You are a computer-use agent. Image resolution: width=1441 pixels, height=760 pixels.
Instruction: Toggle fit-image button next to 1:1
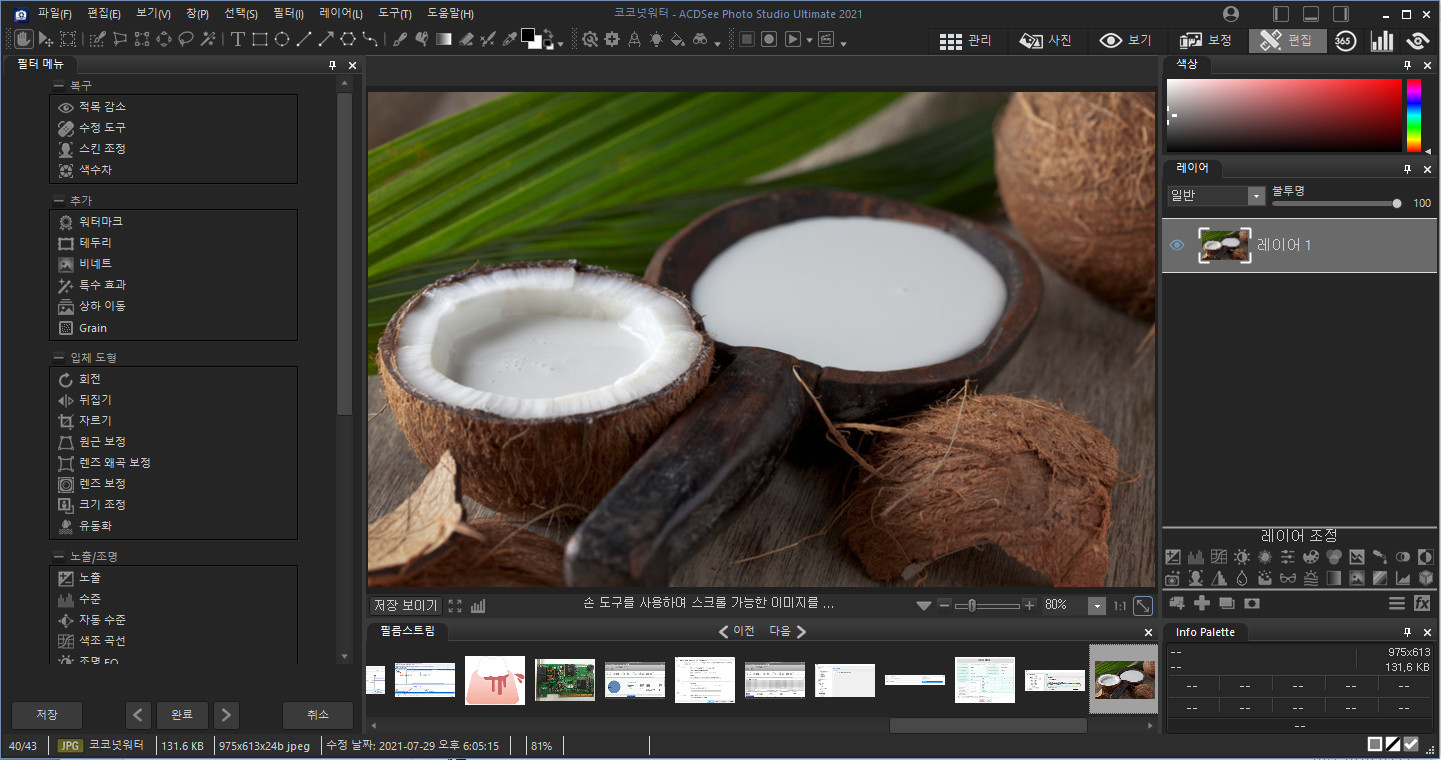pos(1143,606)
